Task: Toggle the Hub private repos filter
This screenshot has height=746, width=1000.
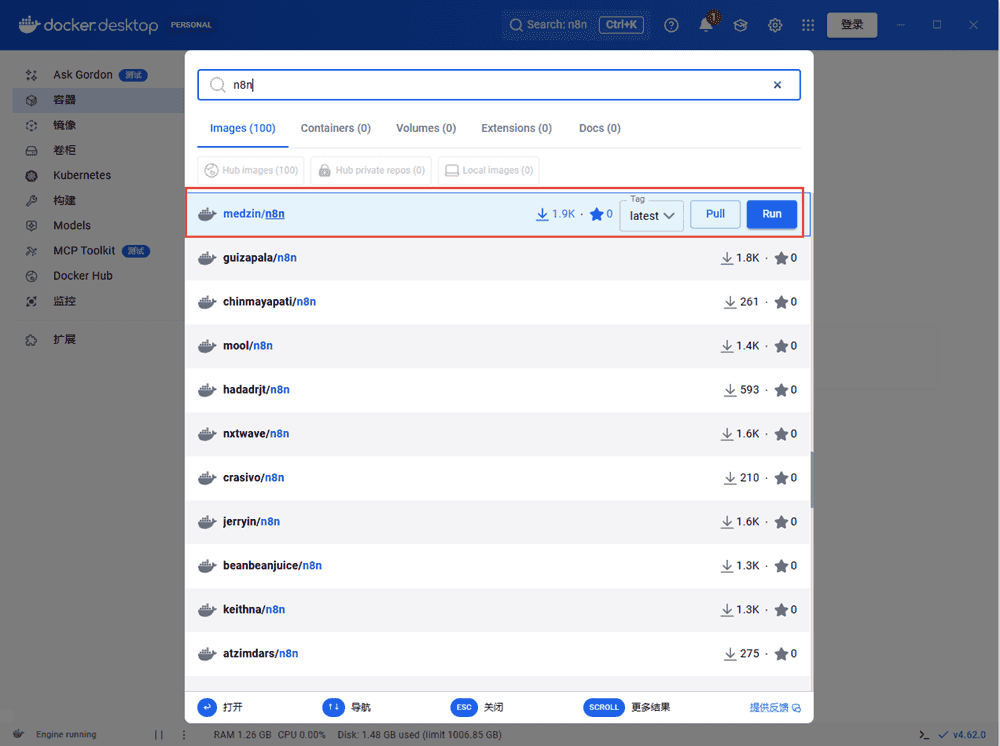Action: click(x=371, y=171)
